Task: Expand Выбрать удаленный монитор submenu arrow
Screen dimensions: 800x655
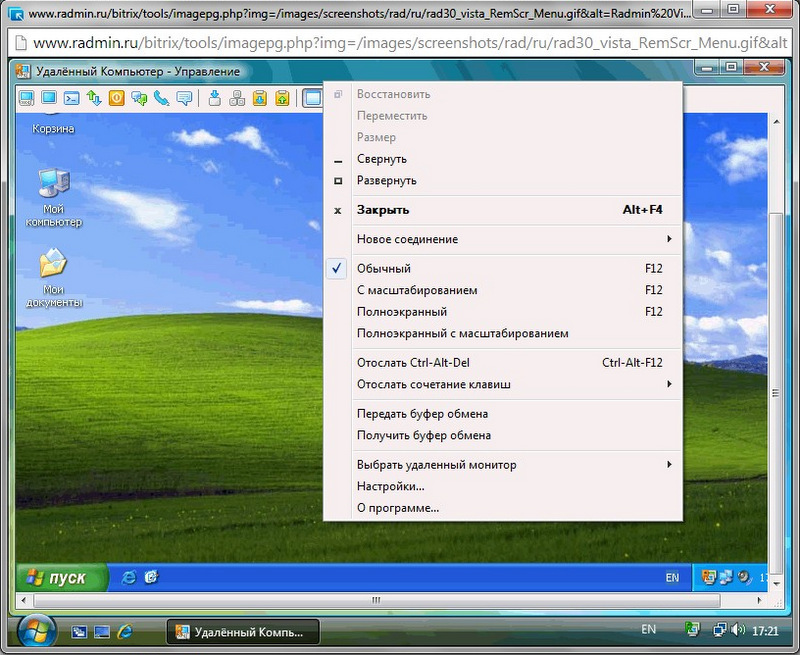Action: 669,464
